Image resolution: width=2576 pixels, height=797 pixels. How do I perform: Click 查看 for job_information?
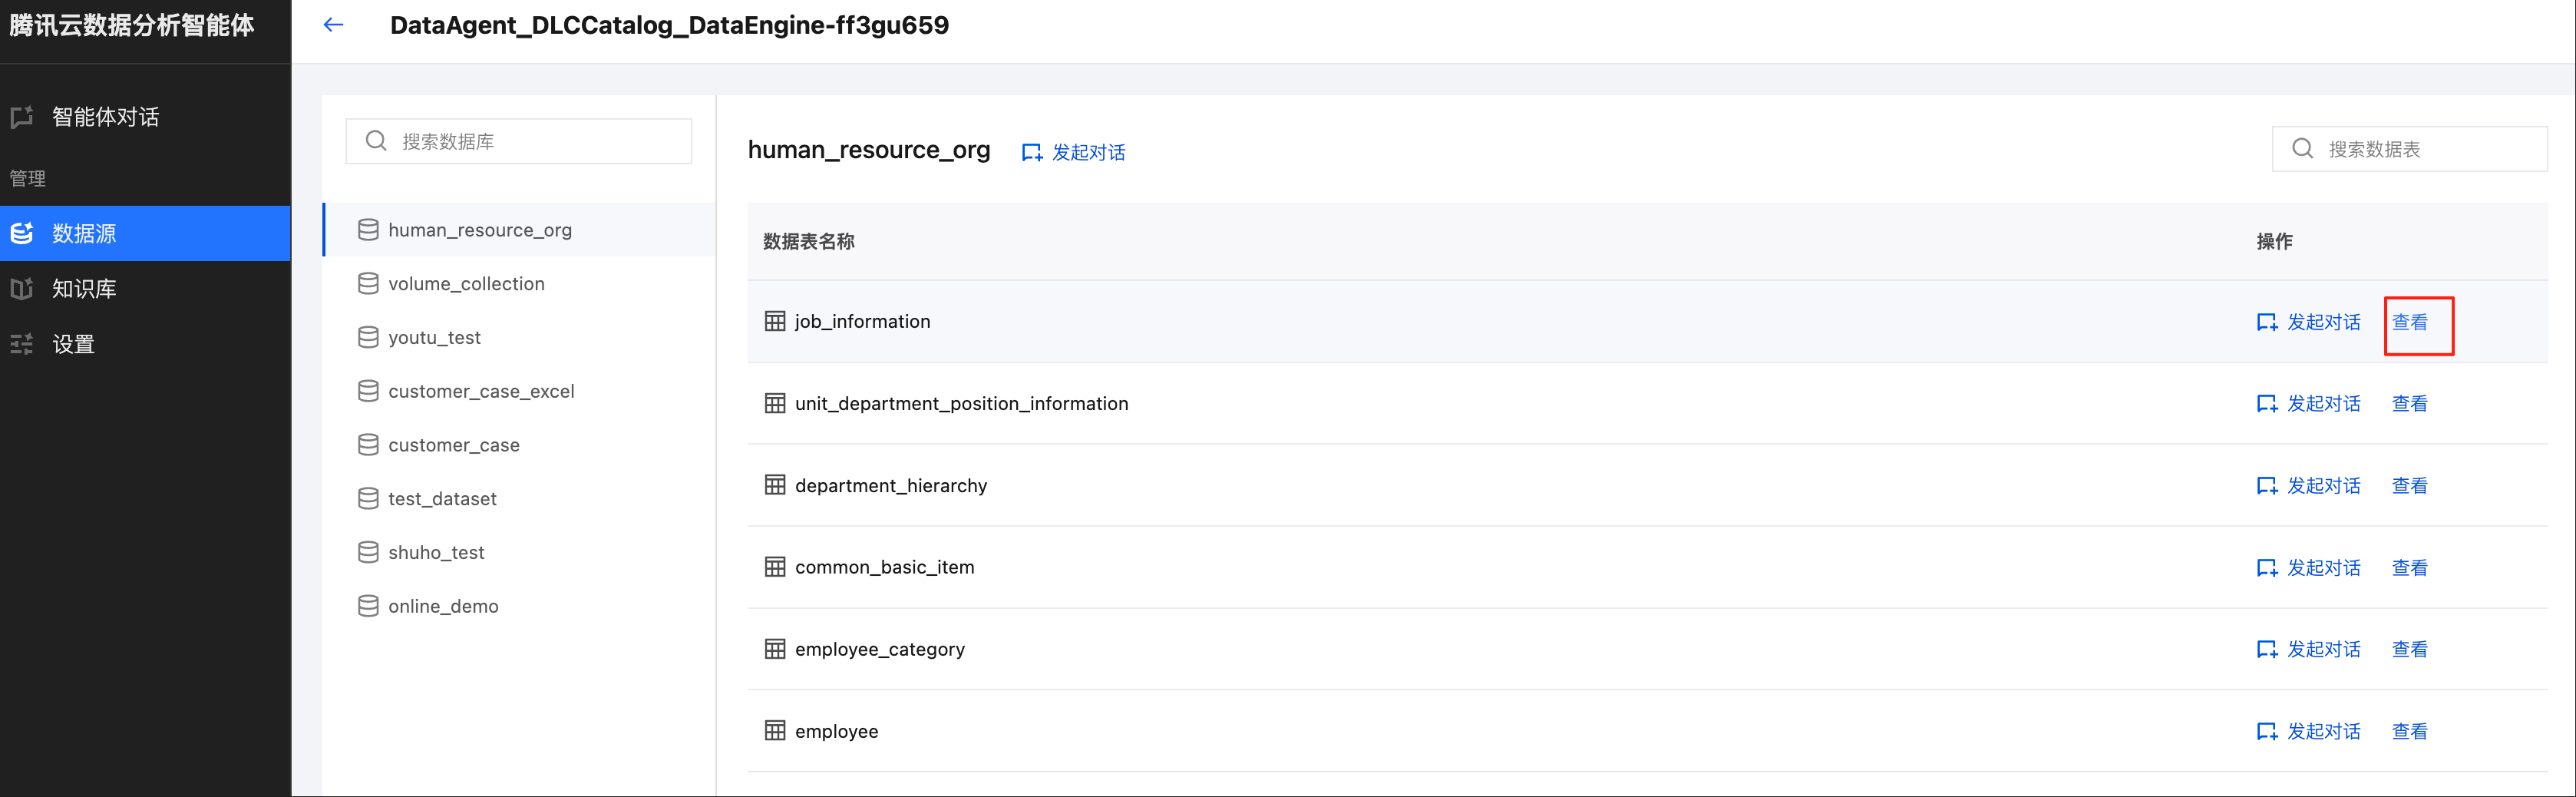2409,322
